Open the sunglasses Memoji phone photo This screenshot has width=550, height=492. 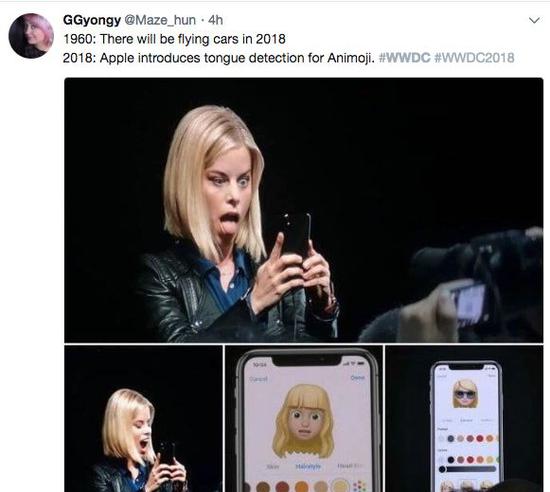pyautogui.click(x=464, y=418)
